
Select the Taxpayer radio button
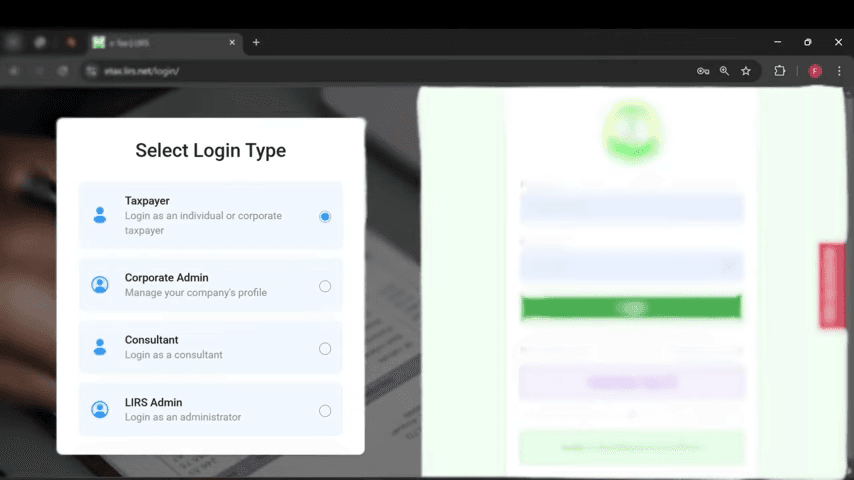[x=325, y=216]
